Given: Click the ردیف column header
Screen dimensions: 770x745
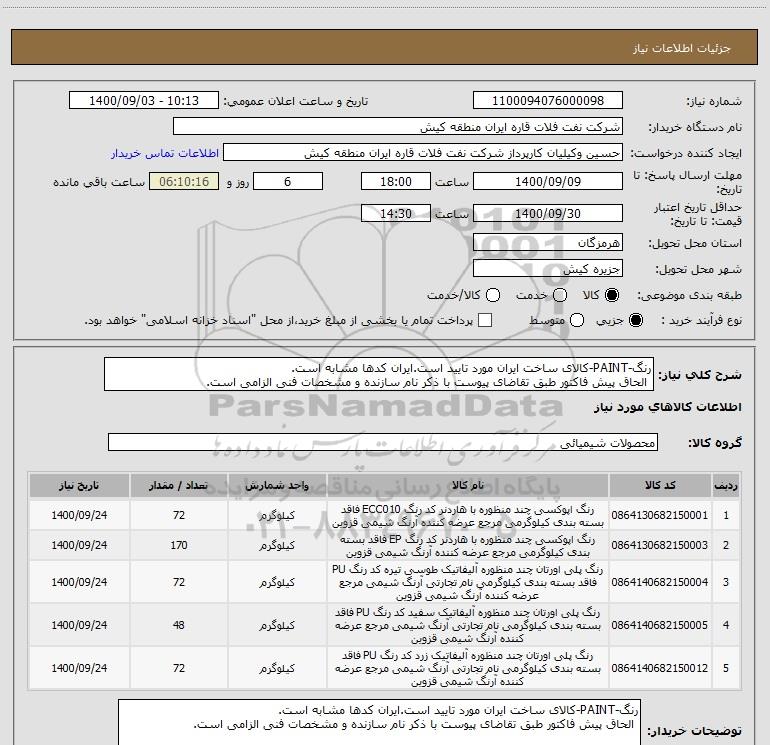Looking at the screenshot, I should coord(726,486).
